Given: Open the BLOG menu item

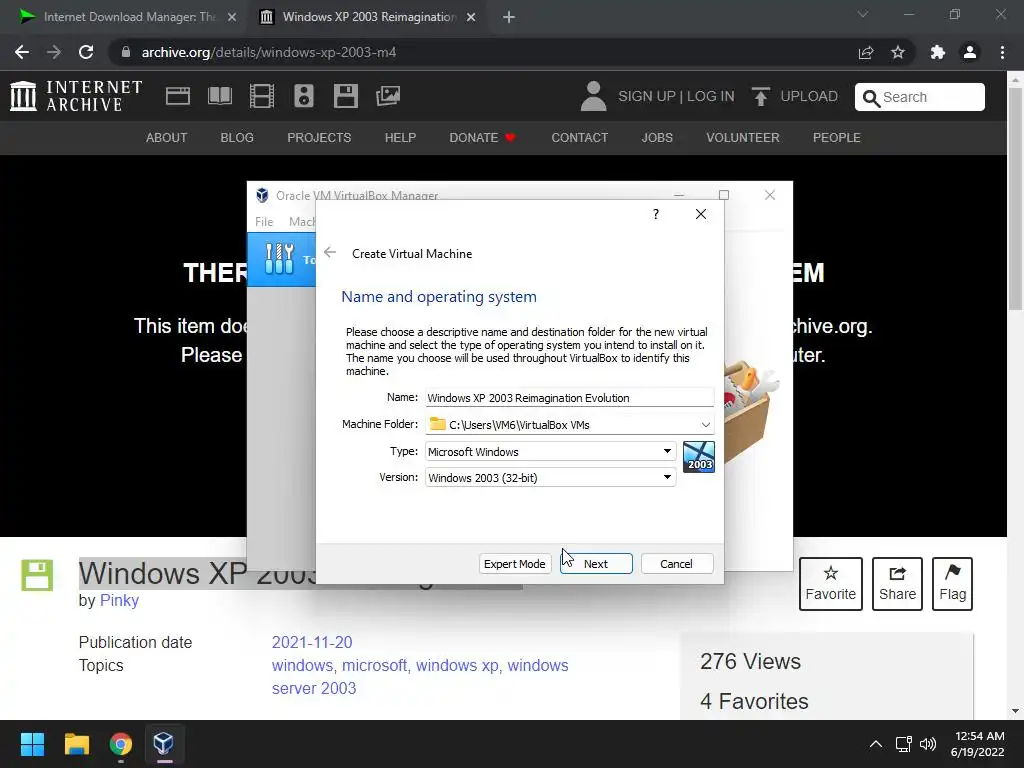Looking at the screenshot, I should [x=237, y=138].
